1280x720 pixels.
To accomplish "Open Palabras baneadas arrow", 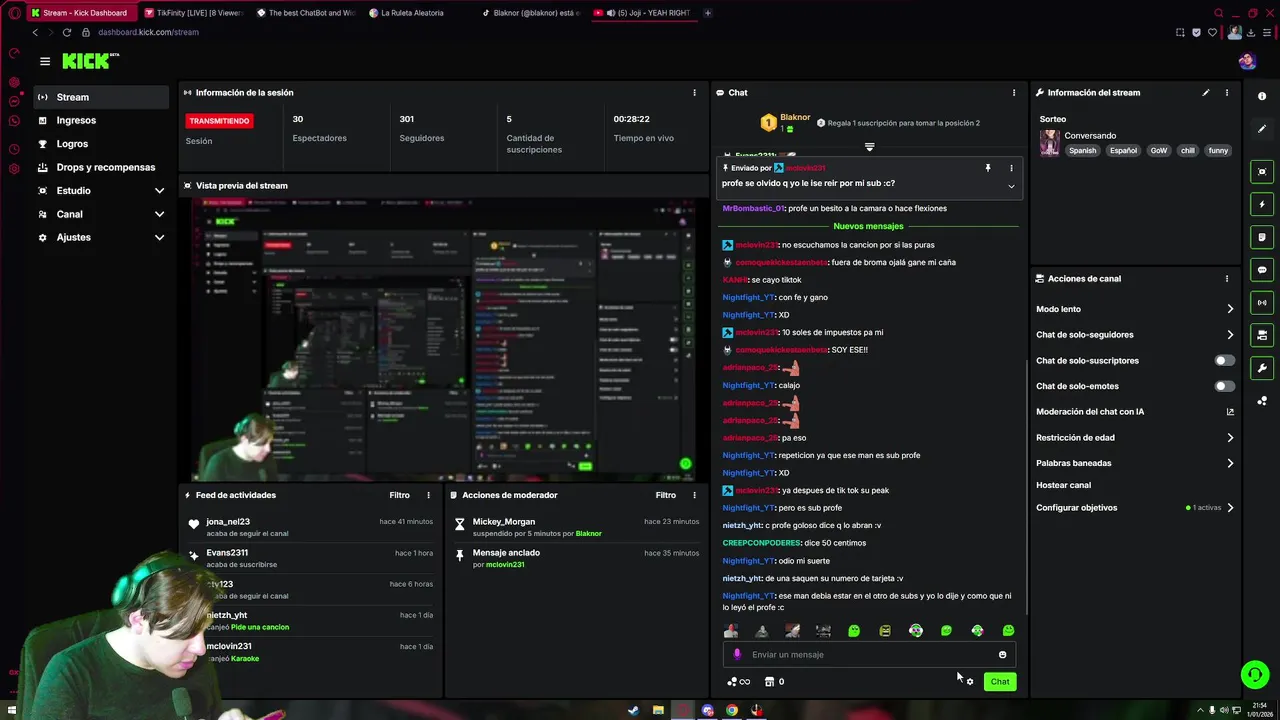I will point(1230,463).
